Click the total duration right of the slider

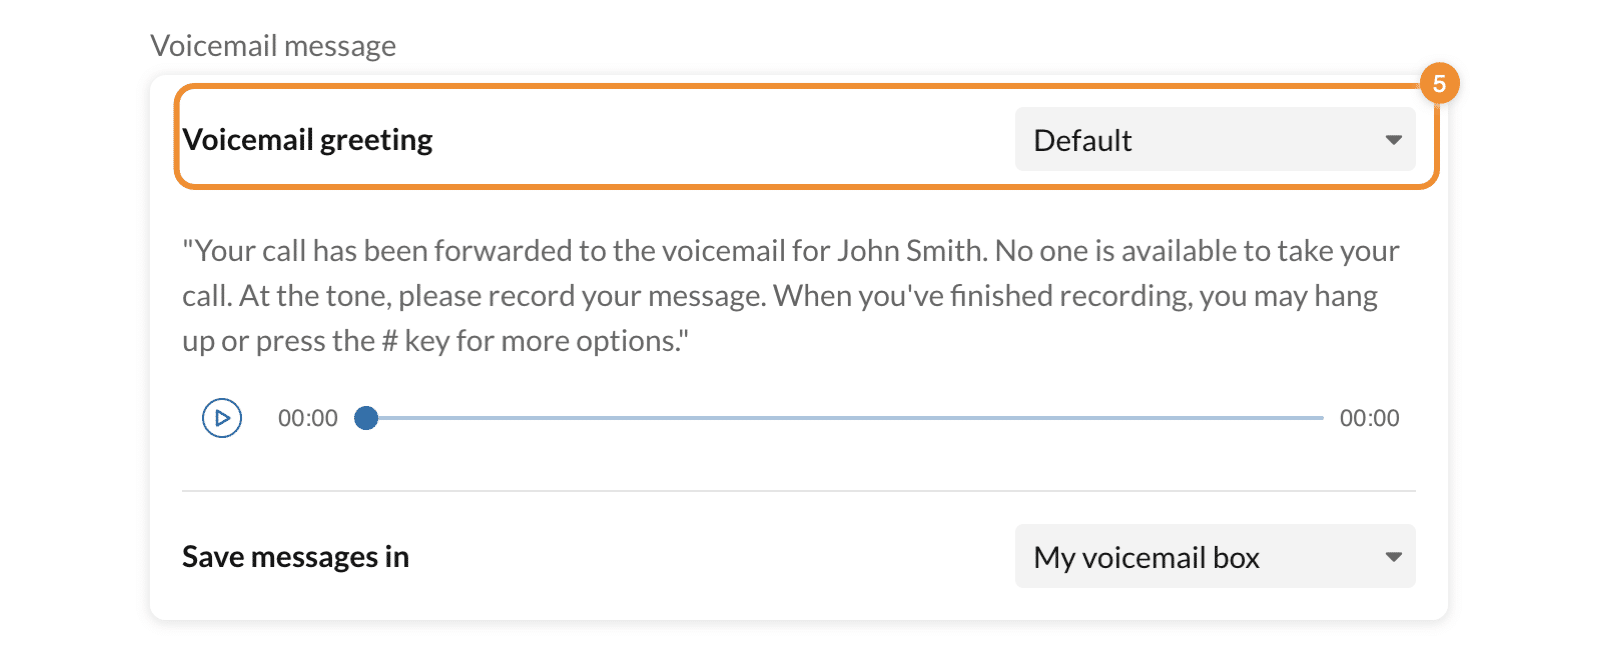[1369, 418]
